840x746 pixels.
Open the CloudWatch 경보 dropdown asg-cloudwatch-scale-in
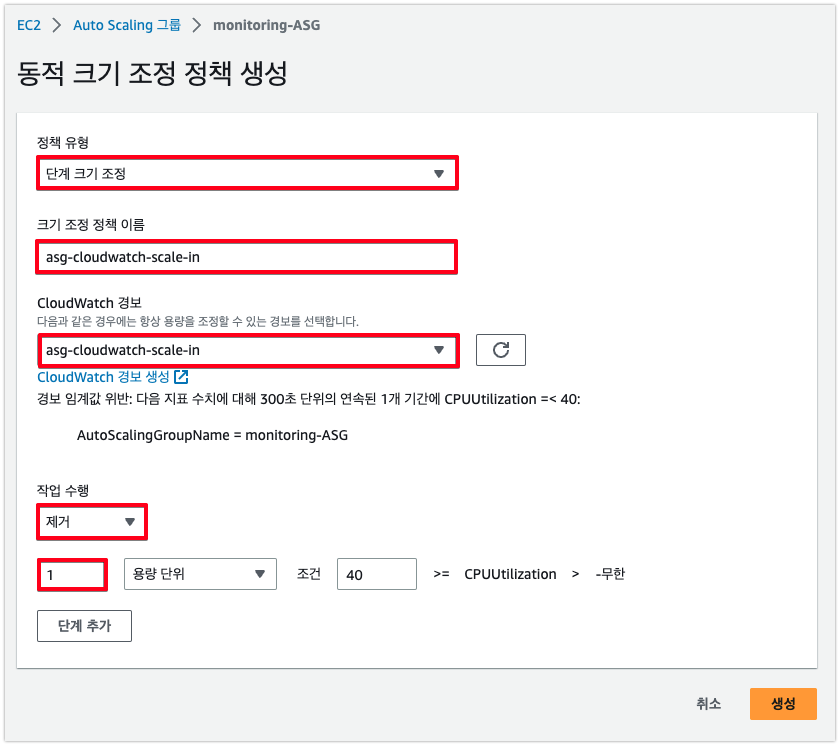pyautogui.click(x=248, y=350)
